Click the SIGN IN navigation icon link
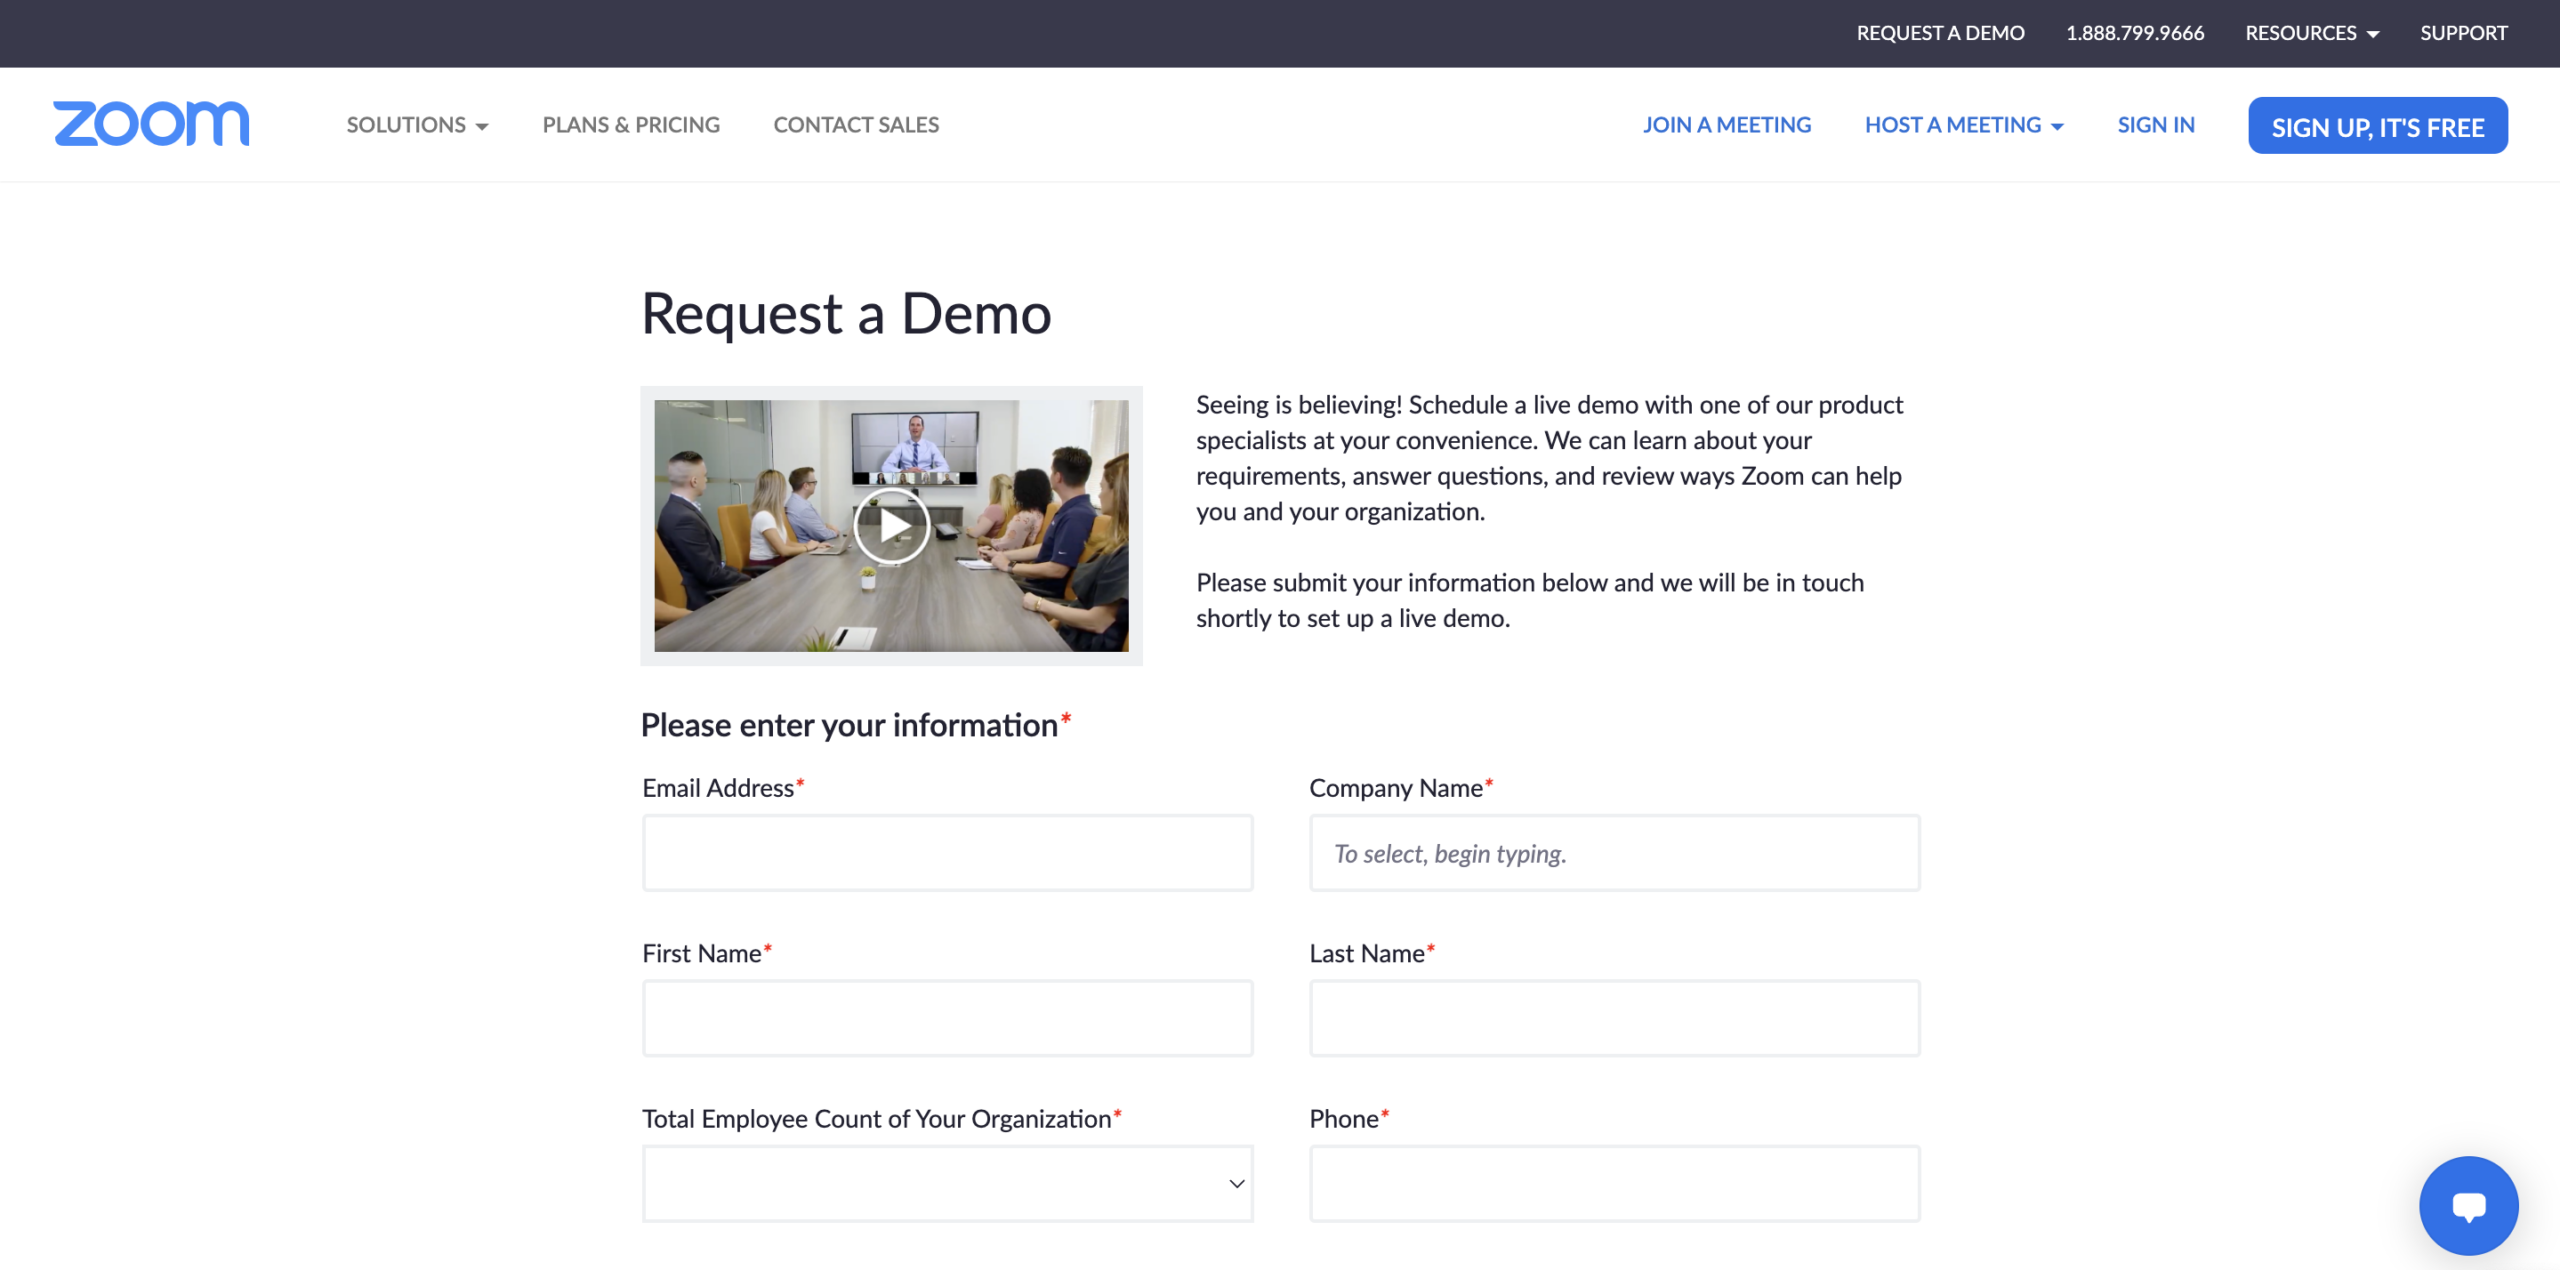The width and height of the screenshot is (2560, 1270). 2155,124
